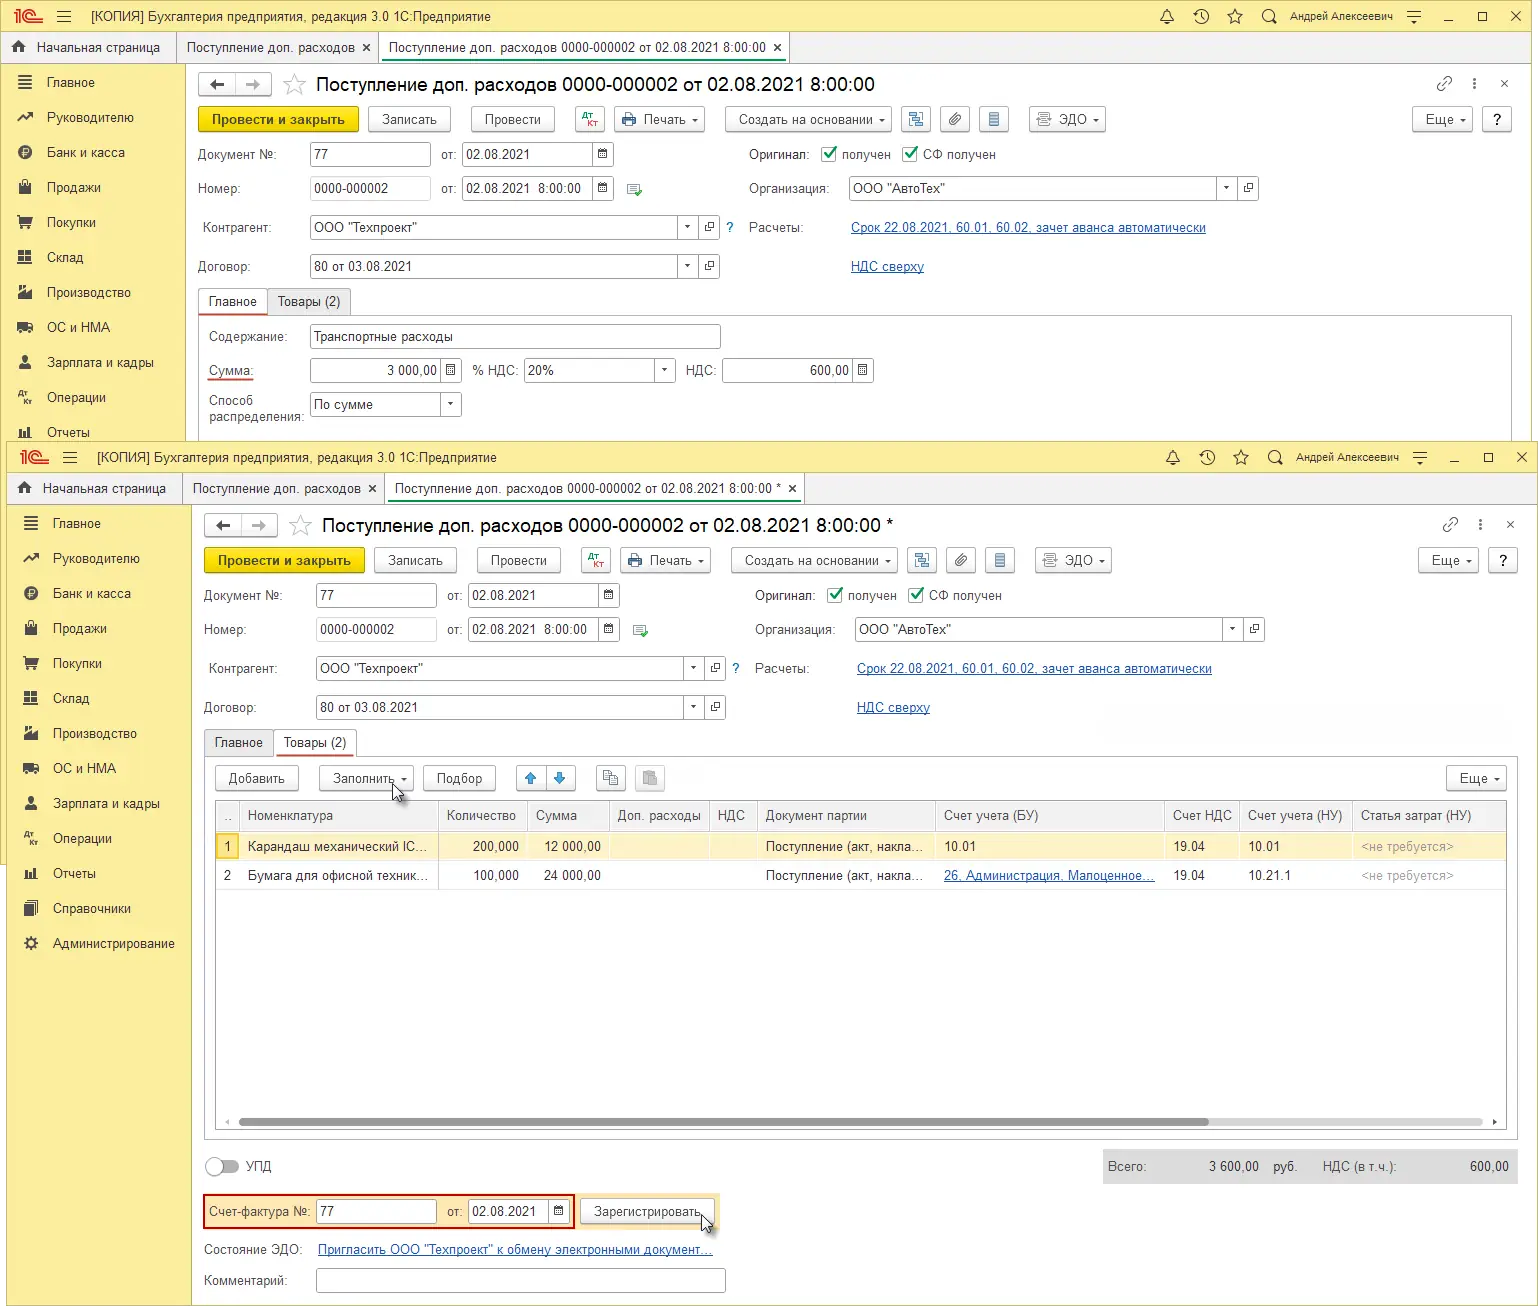Click the Добавить button
Screen dimensions: 1540x1307
pyautogui.click(x=256, y=778)
